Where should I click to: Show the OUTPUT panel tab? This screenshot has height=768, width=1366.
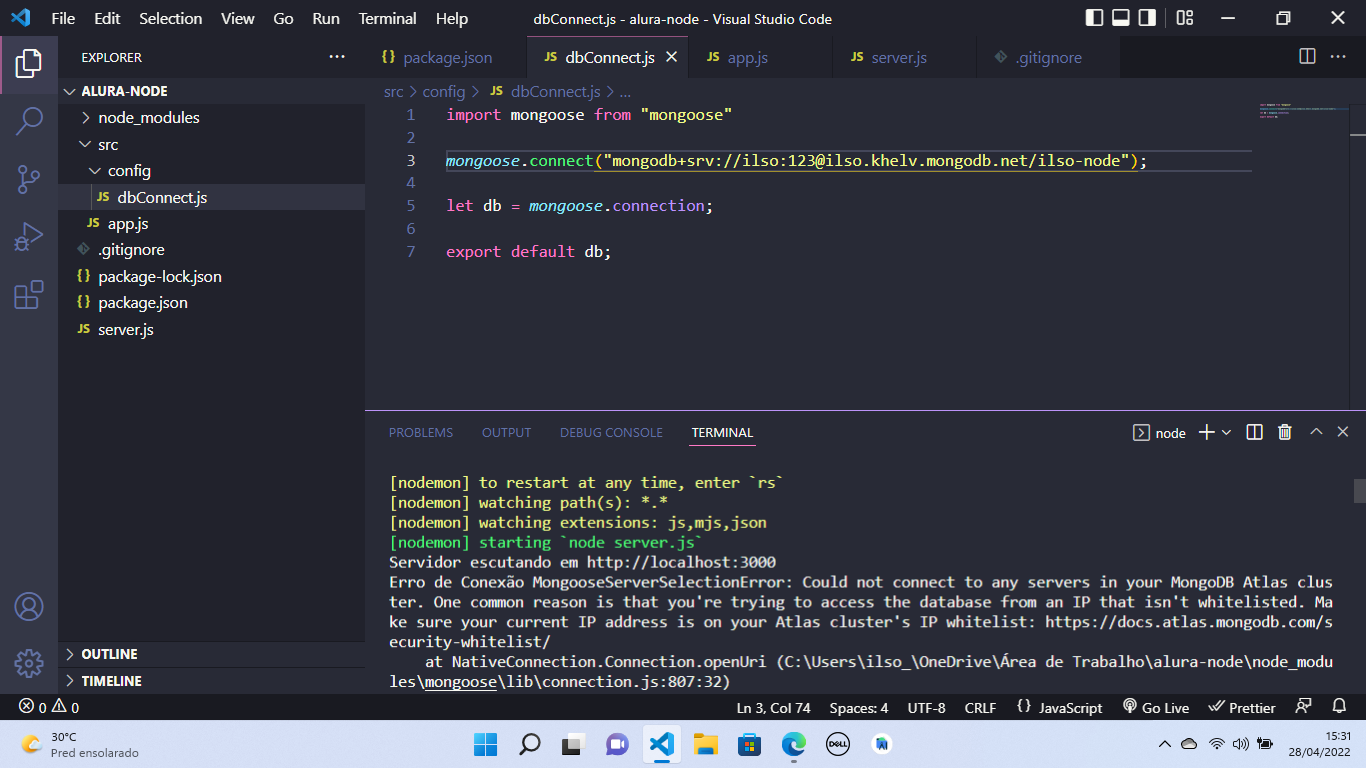pyautogui.click(x=507, y=432)
